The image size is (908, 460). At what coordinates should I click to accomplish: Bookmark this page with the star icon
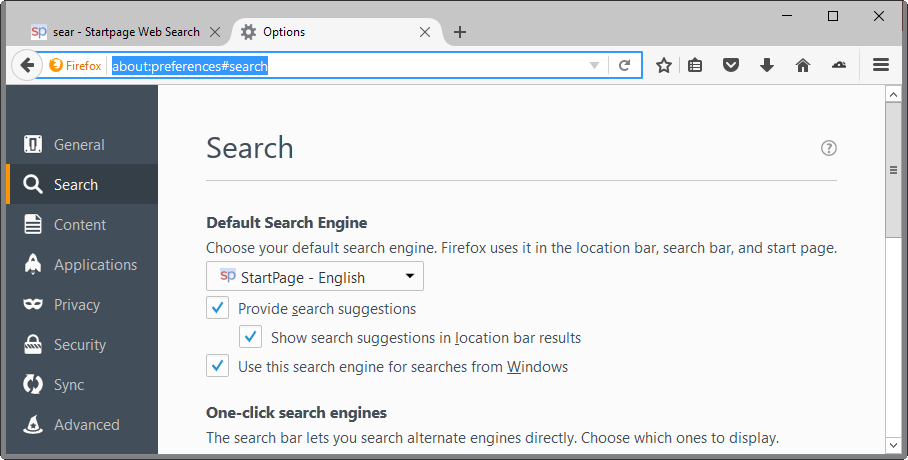[x=664, y=65]
